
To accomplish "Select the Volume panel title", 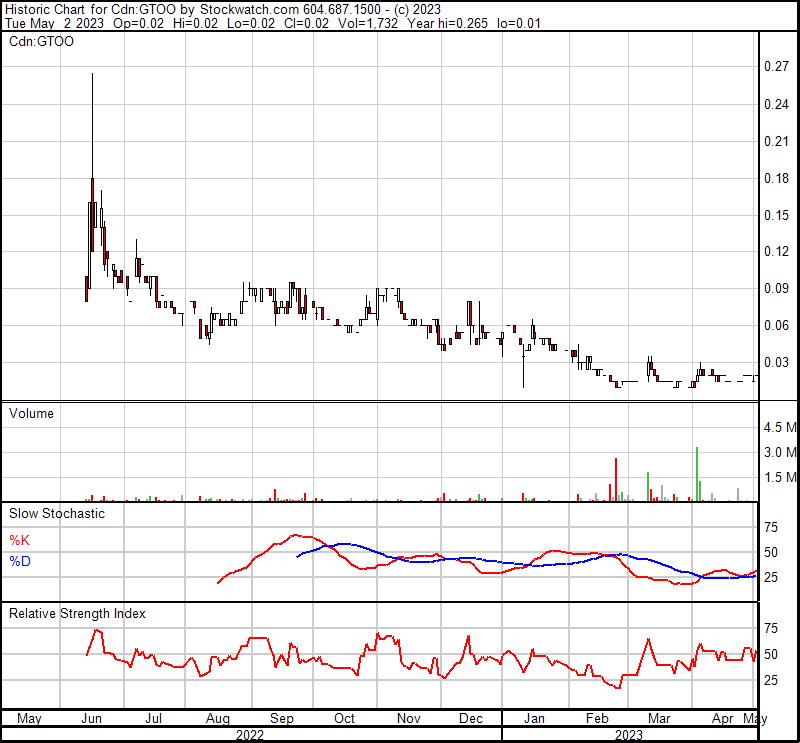I will [31, 413].
